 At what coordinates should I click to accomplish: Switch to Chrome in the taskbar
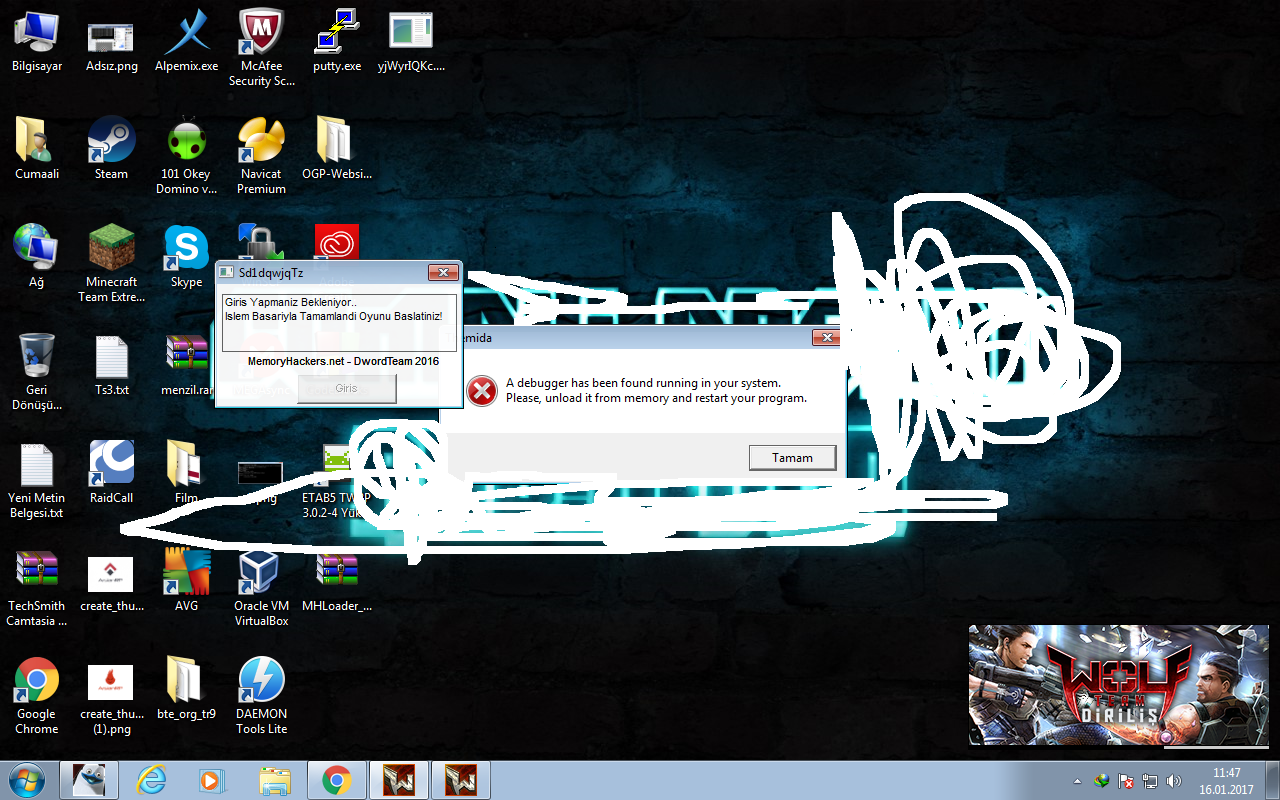[x=336, y=780]
